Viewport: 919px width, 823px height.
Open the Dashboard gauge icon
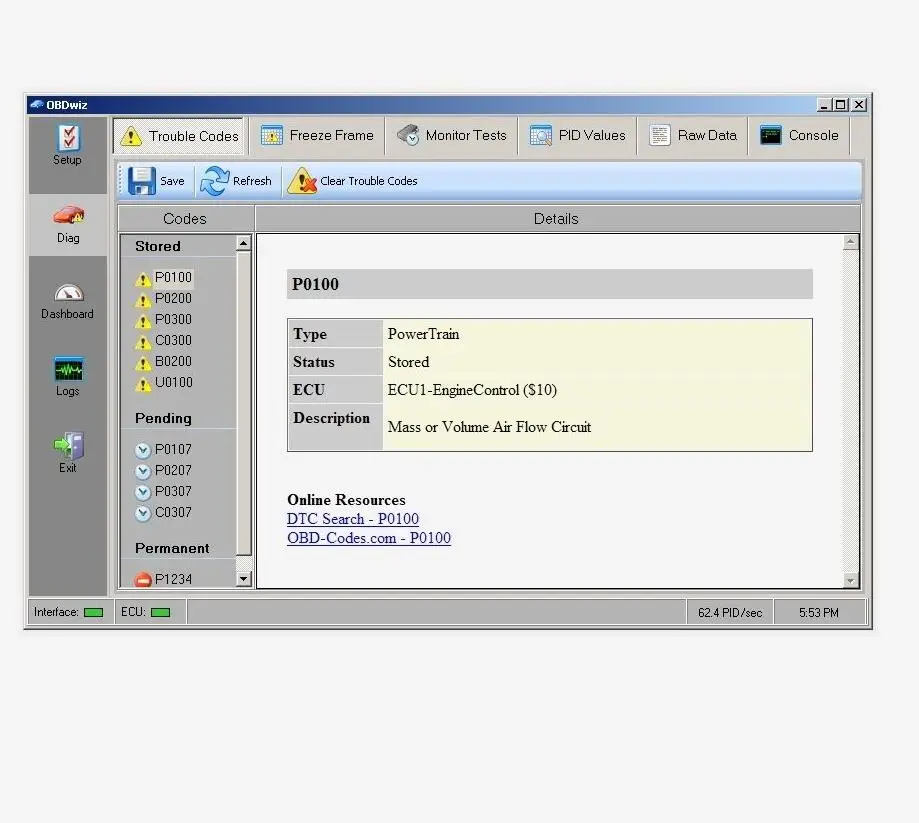point(69,293)
